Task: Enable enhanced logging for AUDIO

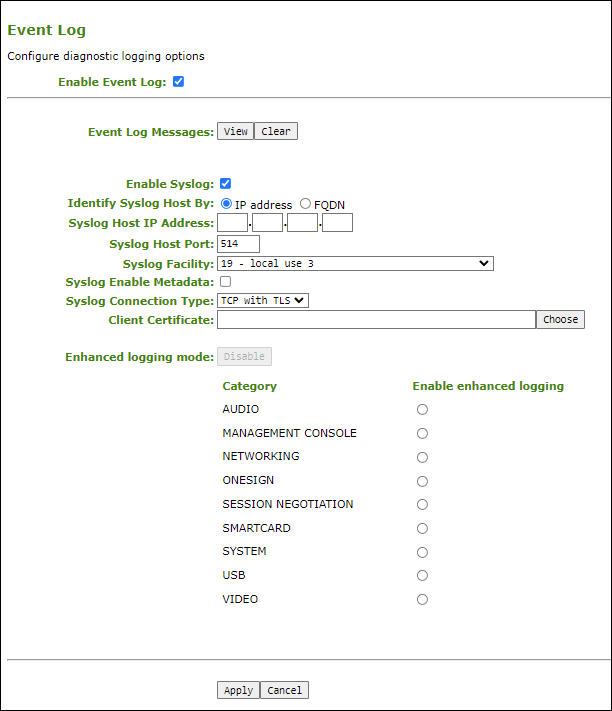Action: pos(423,409)
